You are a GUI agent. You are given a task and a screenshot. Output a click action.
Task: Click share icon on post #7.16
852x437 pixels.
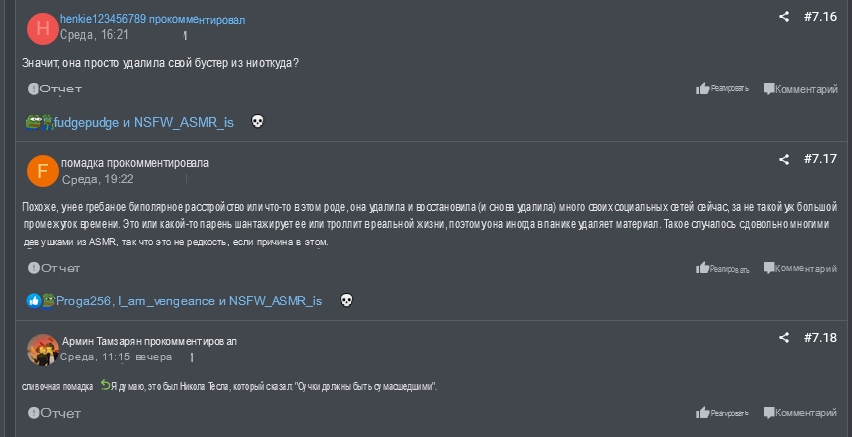click(784, 17)
